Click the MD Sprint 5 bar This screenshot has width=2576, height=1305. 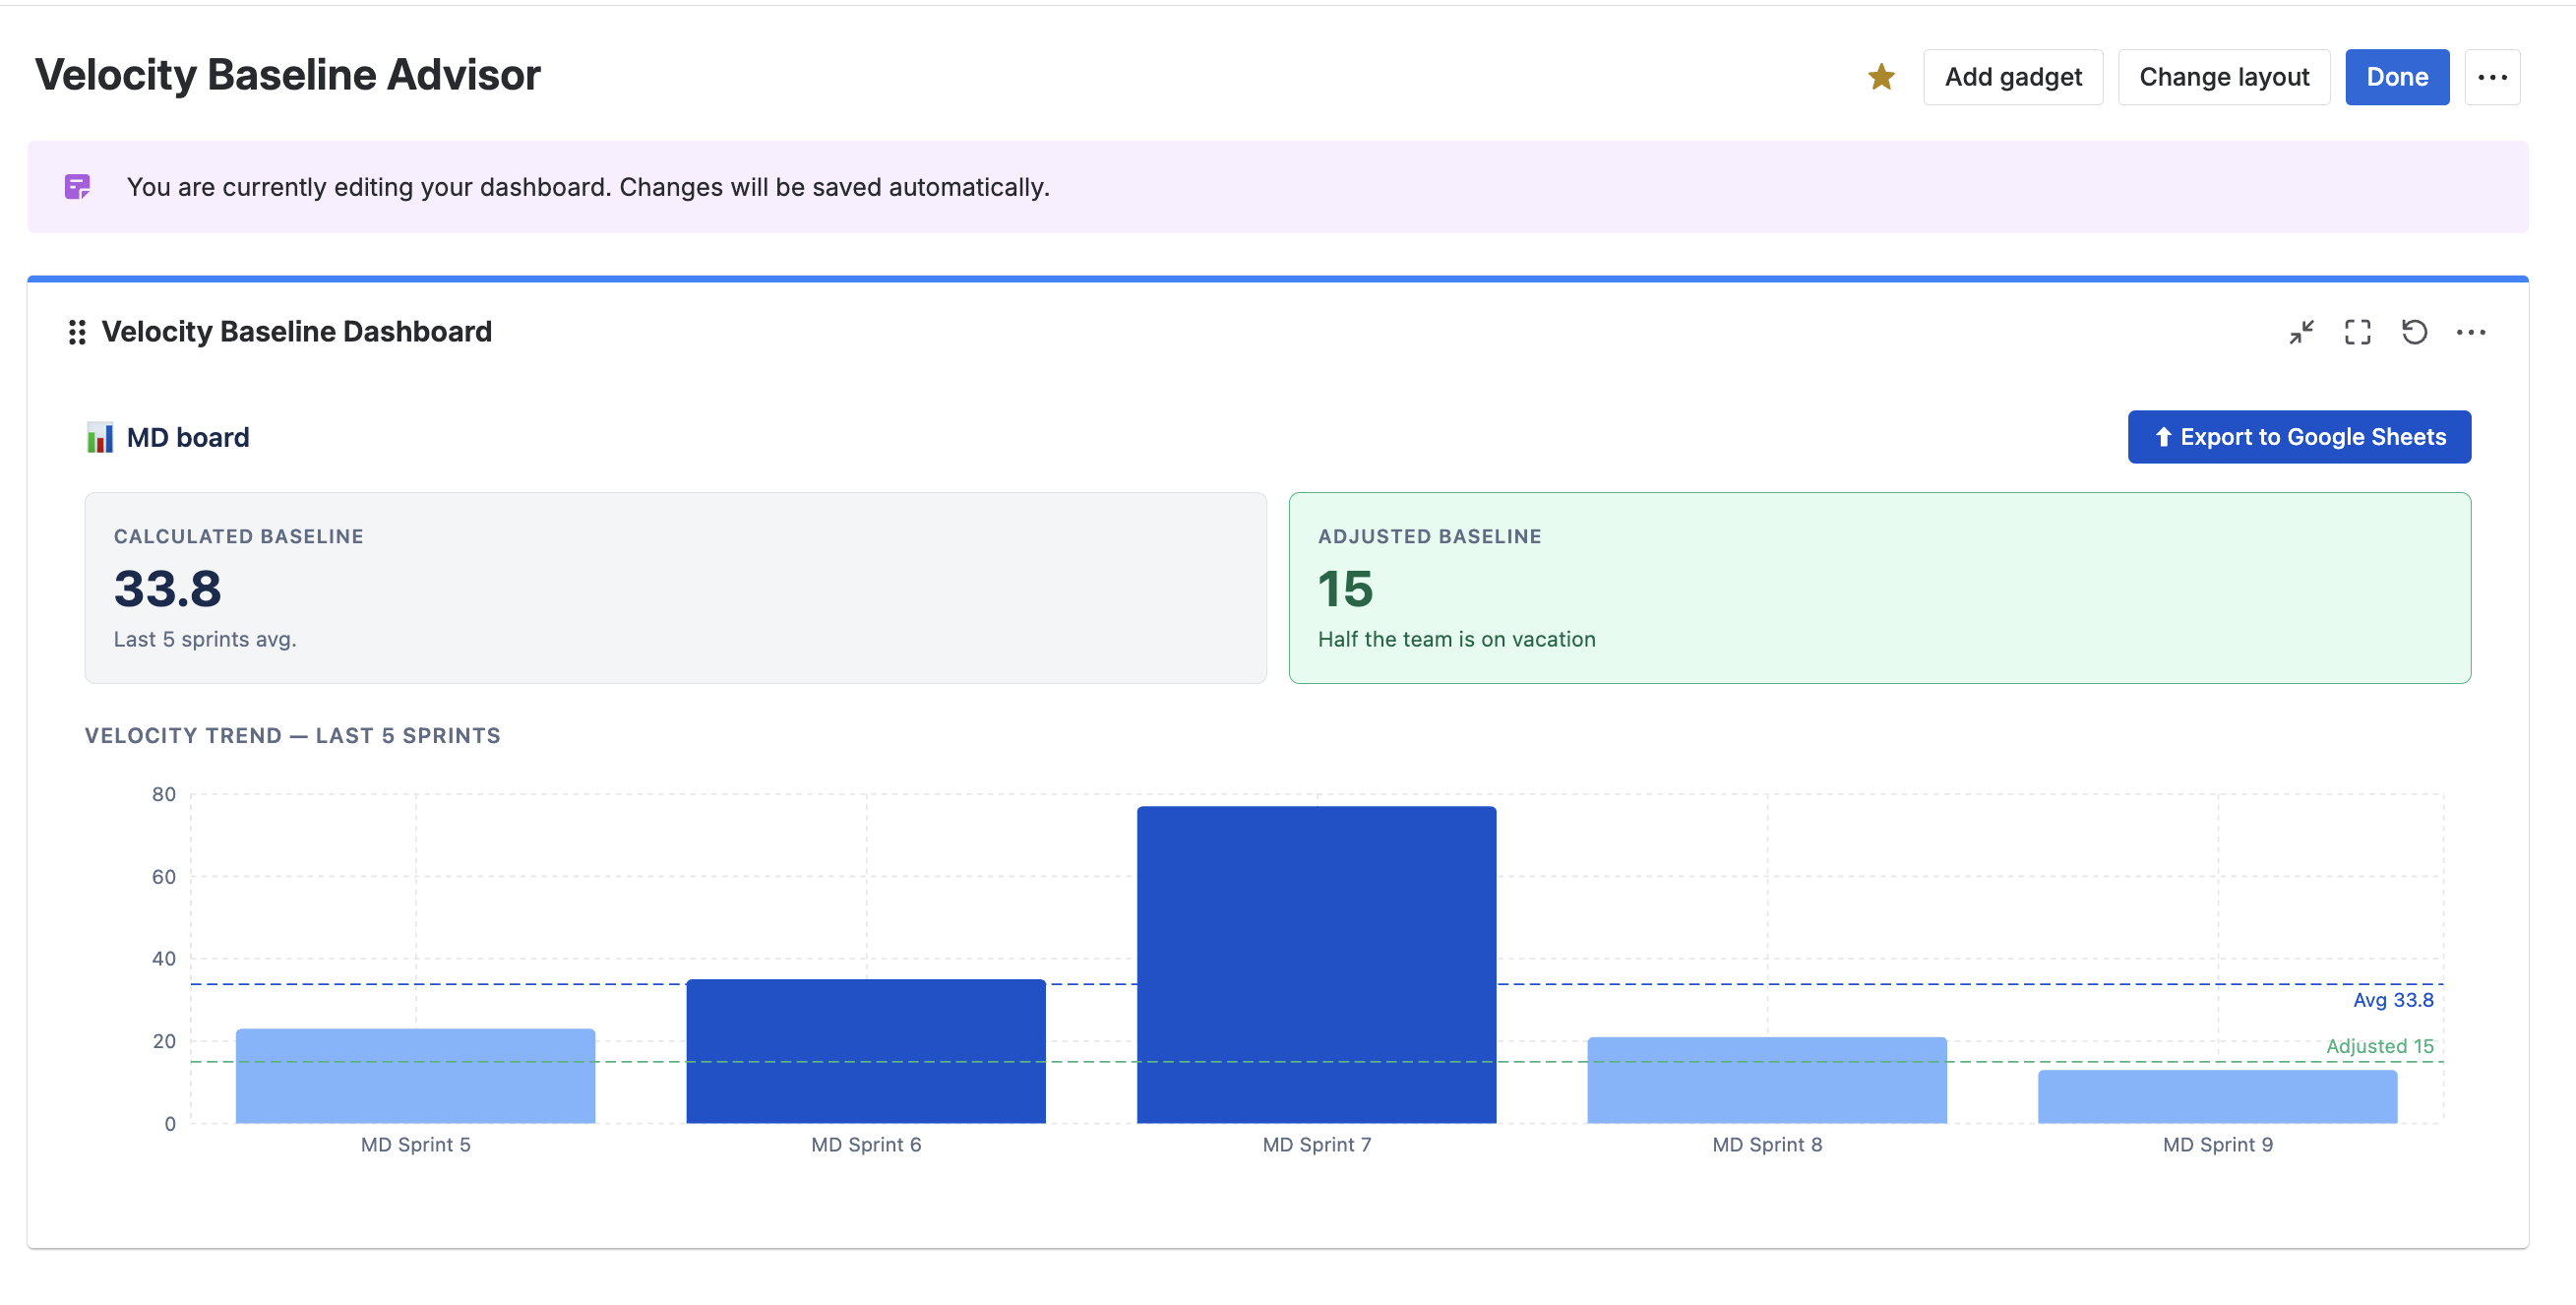(415, 1076)
